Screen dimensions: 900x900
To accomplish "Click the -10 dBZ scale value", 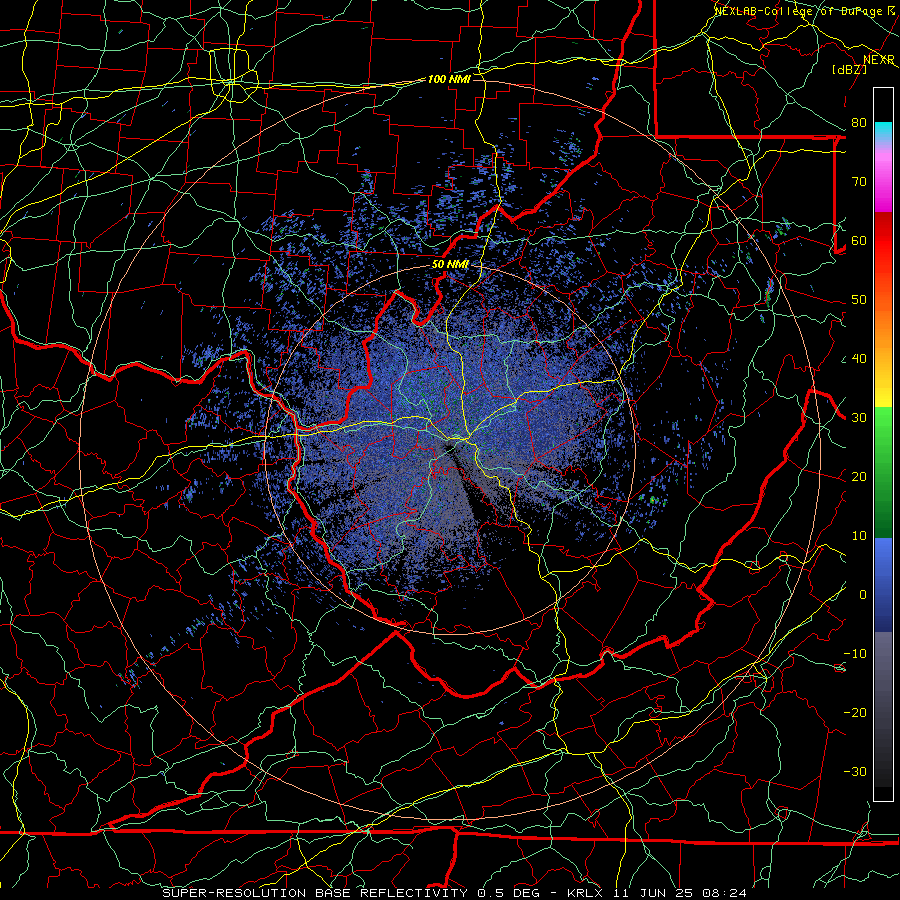I will click(855, 654).
